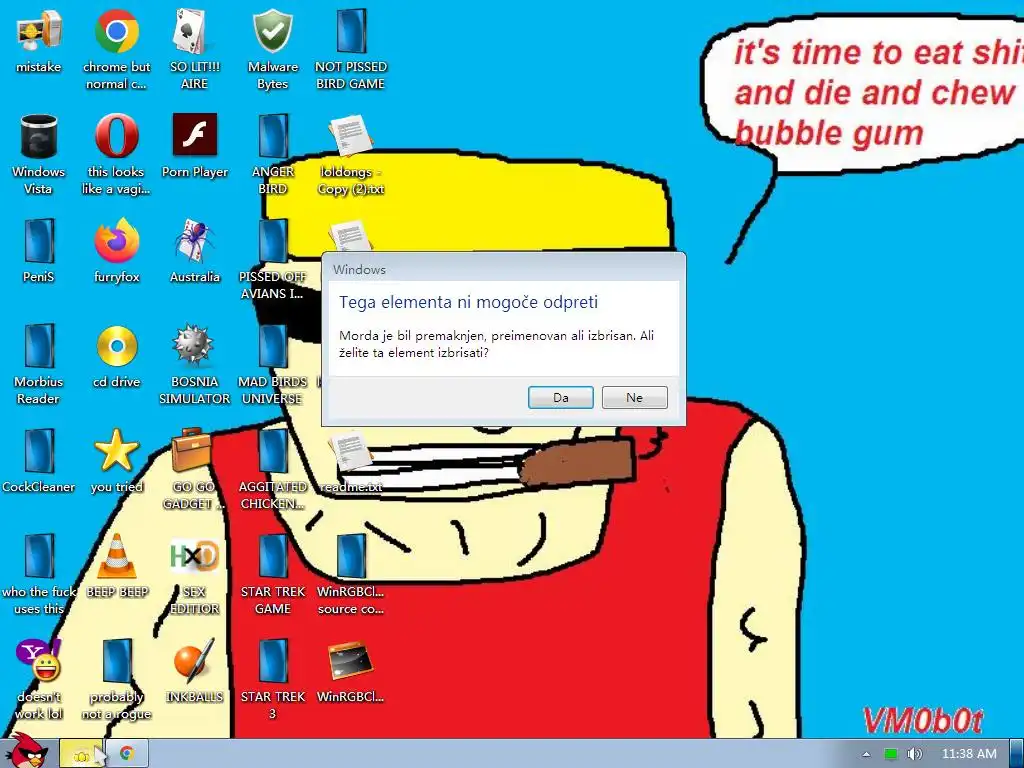Image resolution: width=1024 pixels, height=768 pixels.
Task: Click the yellow highlighted taskbar button
Action: tap(81, 754)
